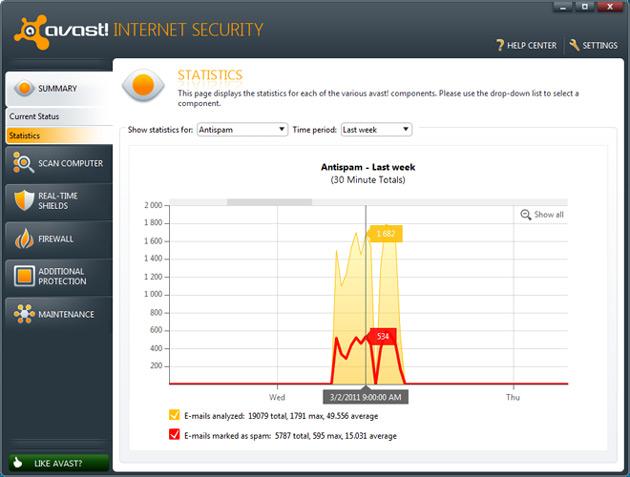Open the Summary section

(x=59, y=89)
